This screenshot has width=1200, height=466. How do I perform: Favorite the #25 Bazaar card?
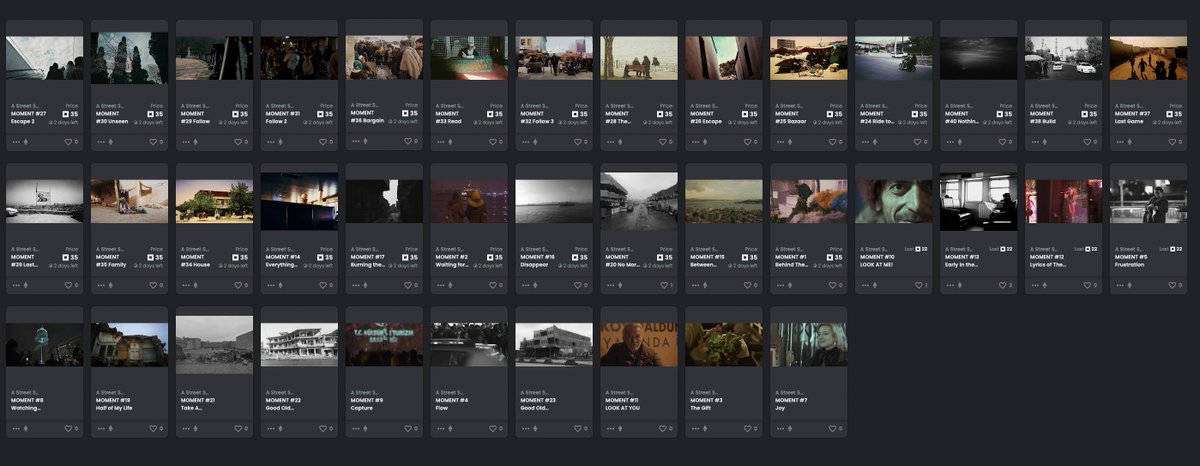pos(834,142)
